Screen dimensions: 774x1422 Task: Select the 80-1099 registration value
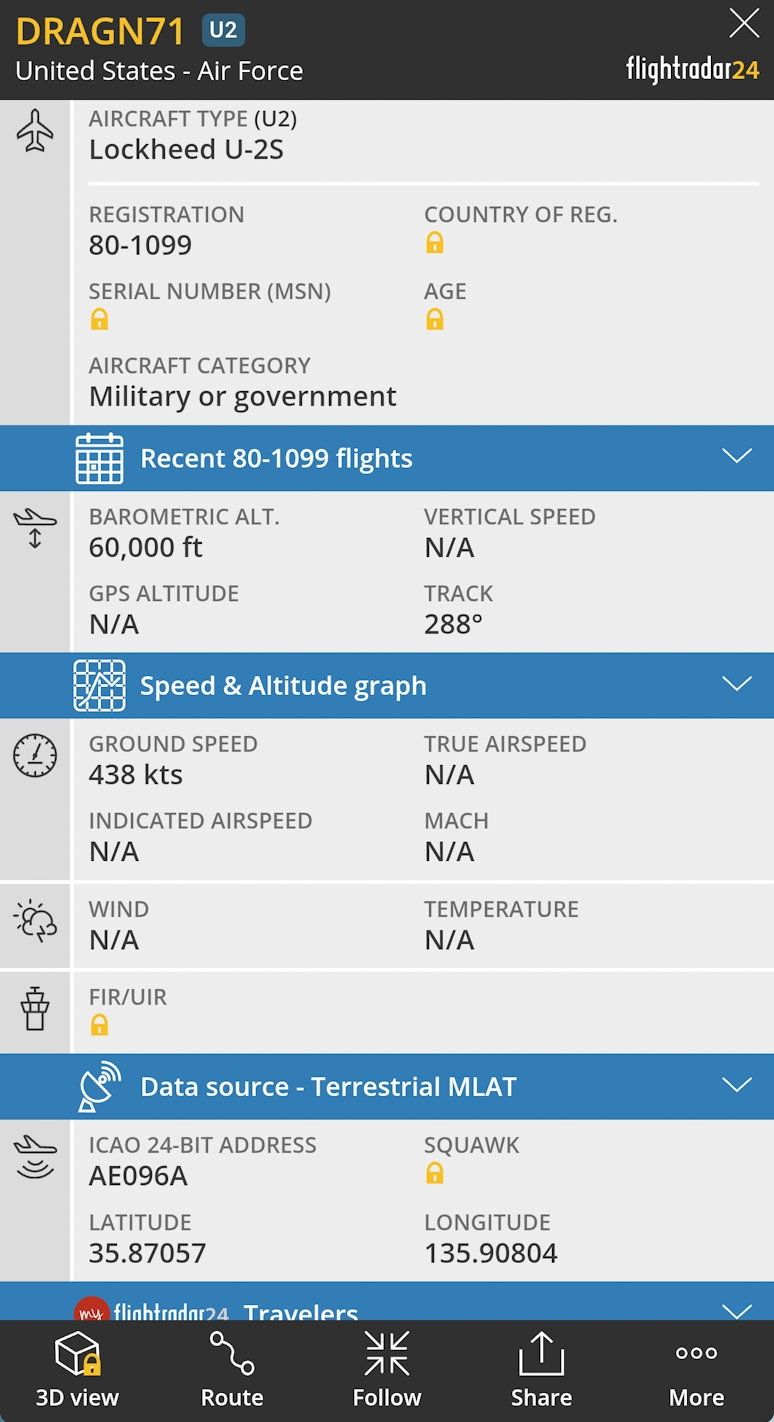(x=140, y=246)
